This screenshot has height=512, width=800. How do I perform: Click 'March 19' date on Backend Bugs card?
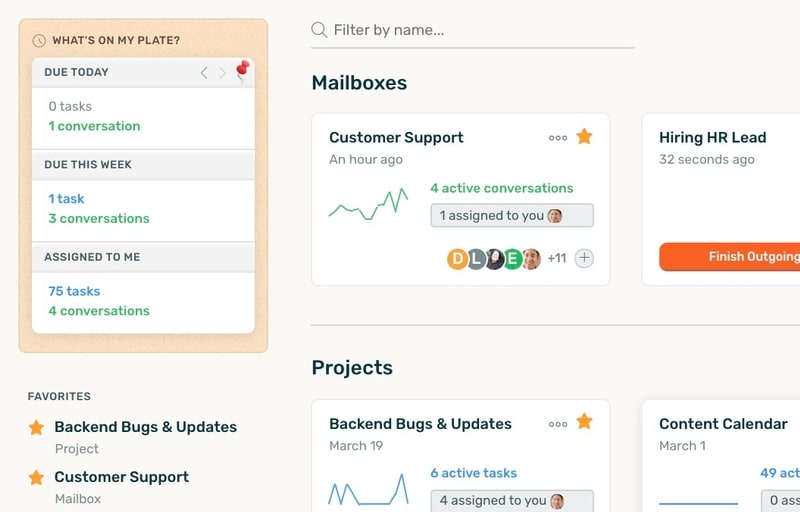356,446
